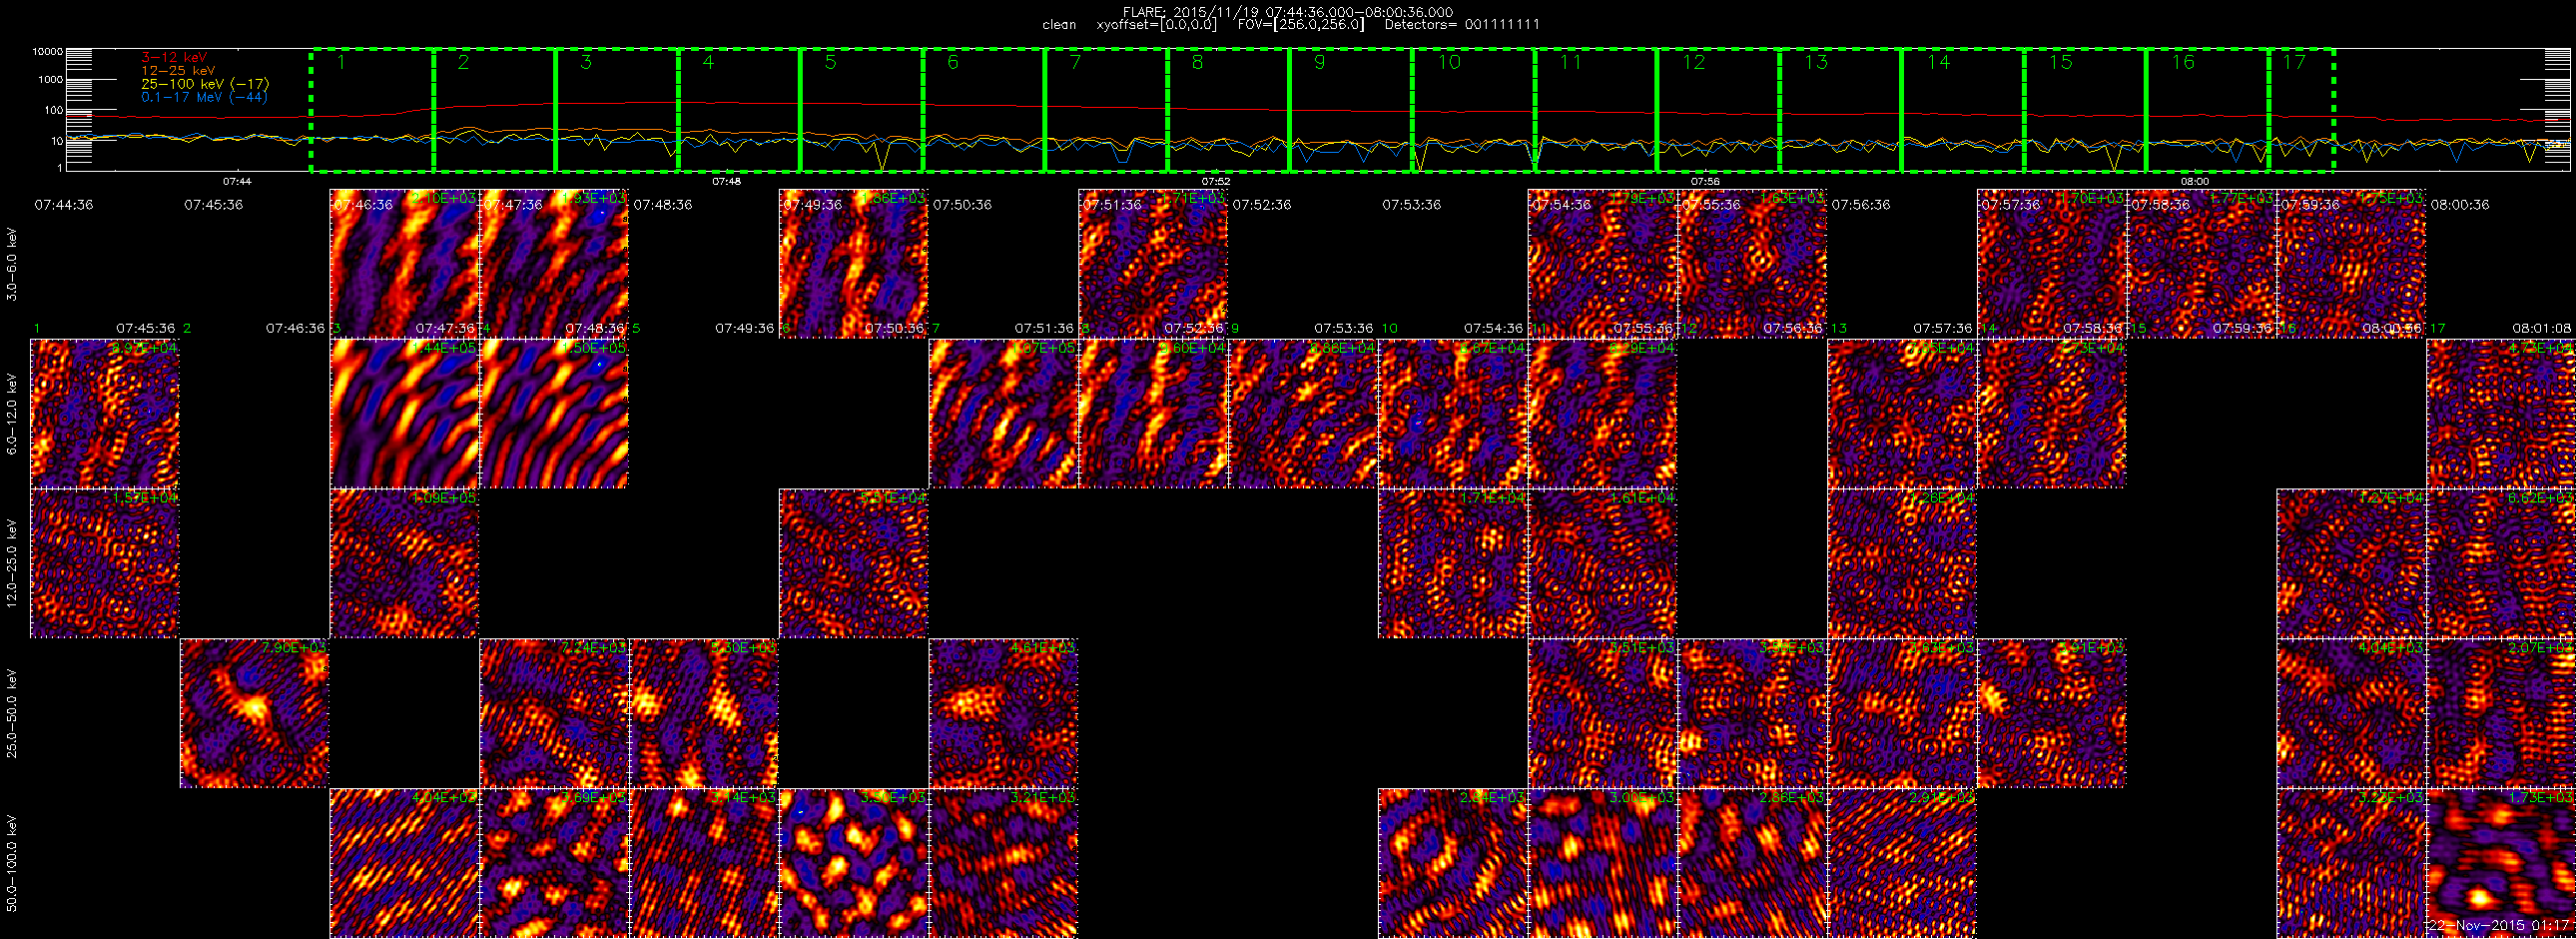
Task: Click the 12.0-25.0 keV row label
Action: point(12,563)
